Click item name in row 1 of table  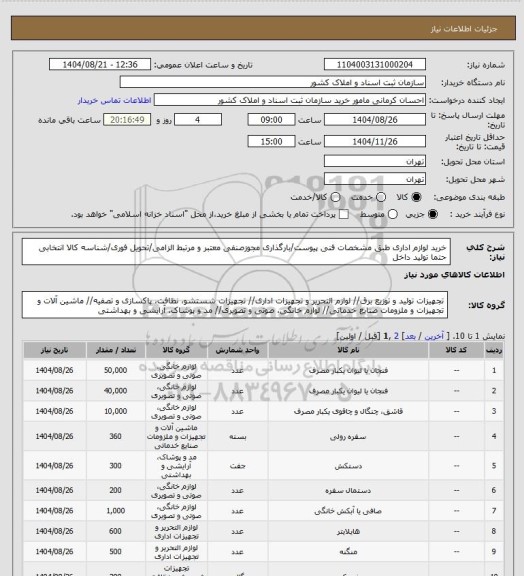(x=348, y=371)
